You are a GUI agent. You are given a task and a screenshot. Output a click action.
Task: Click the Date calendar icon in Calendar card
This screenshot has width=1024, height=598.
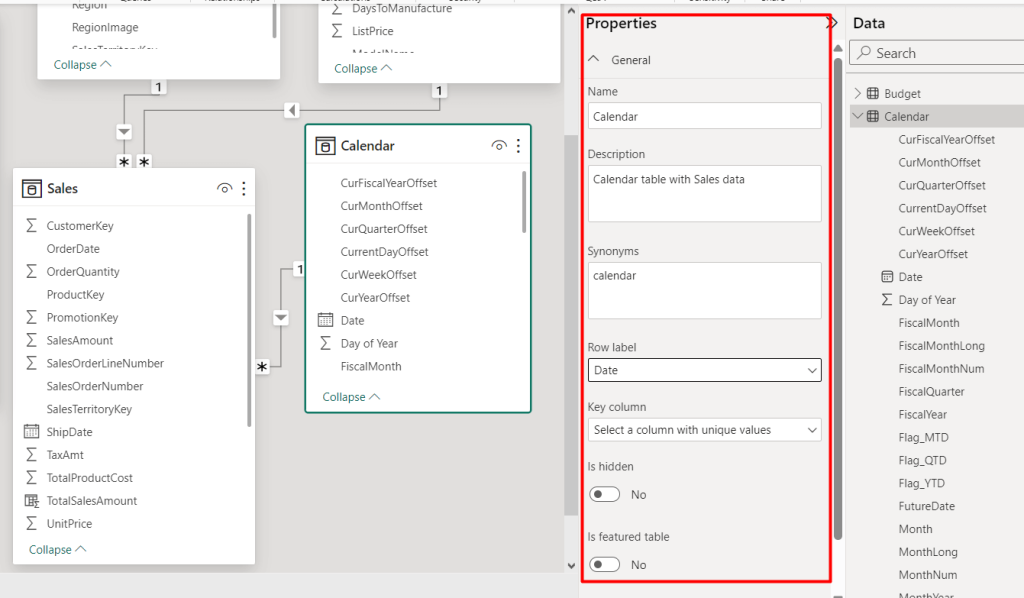[325, 320]
